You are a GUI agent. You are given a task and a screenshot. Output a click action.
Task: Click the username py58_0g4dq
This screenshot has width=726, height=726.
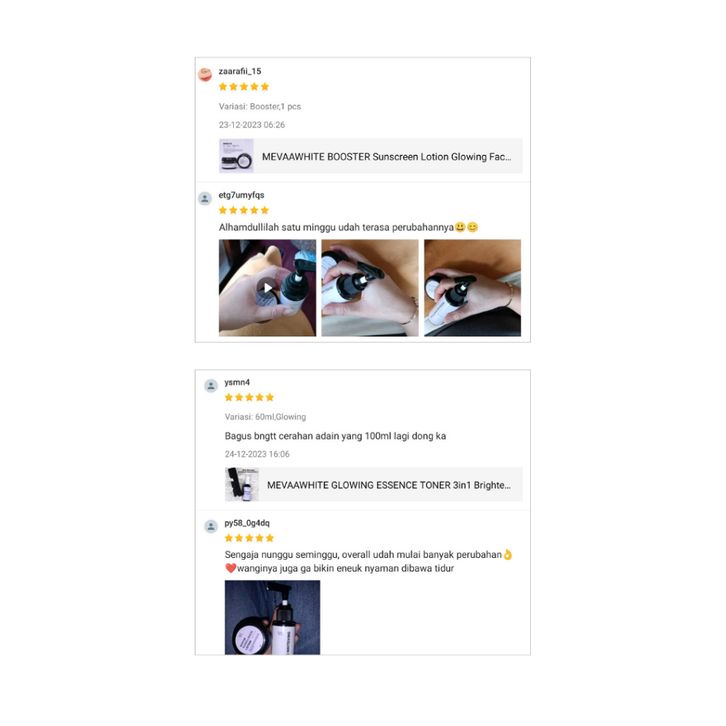247,523
